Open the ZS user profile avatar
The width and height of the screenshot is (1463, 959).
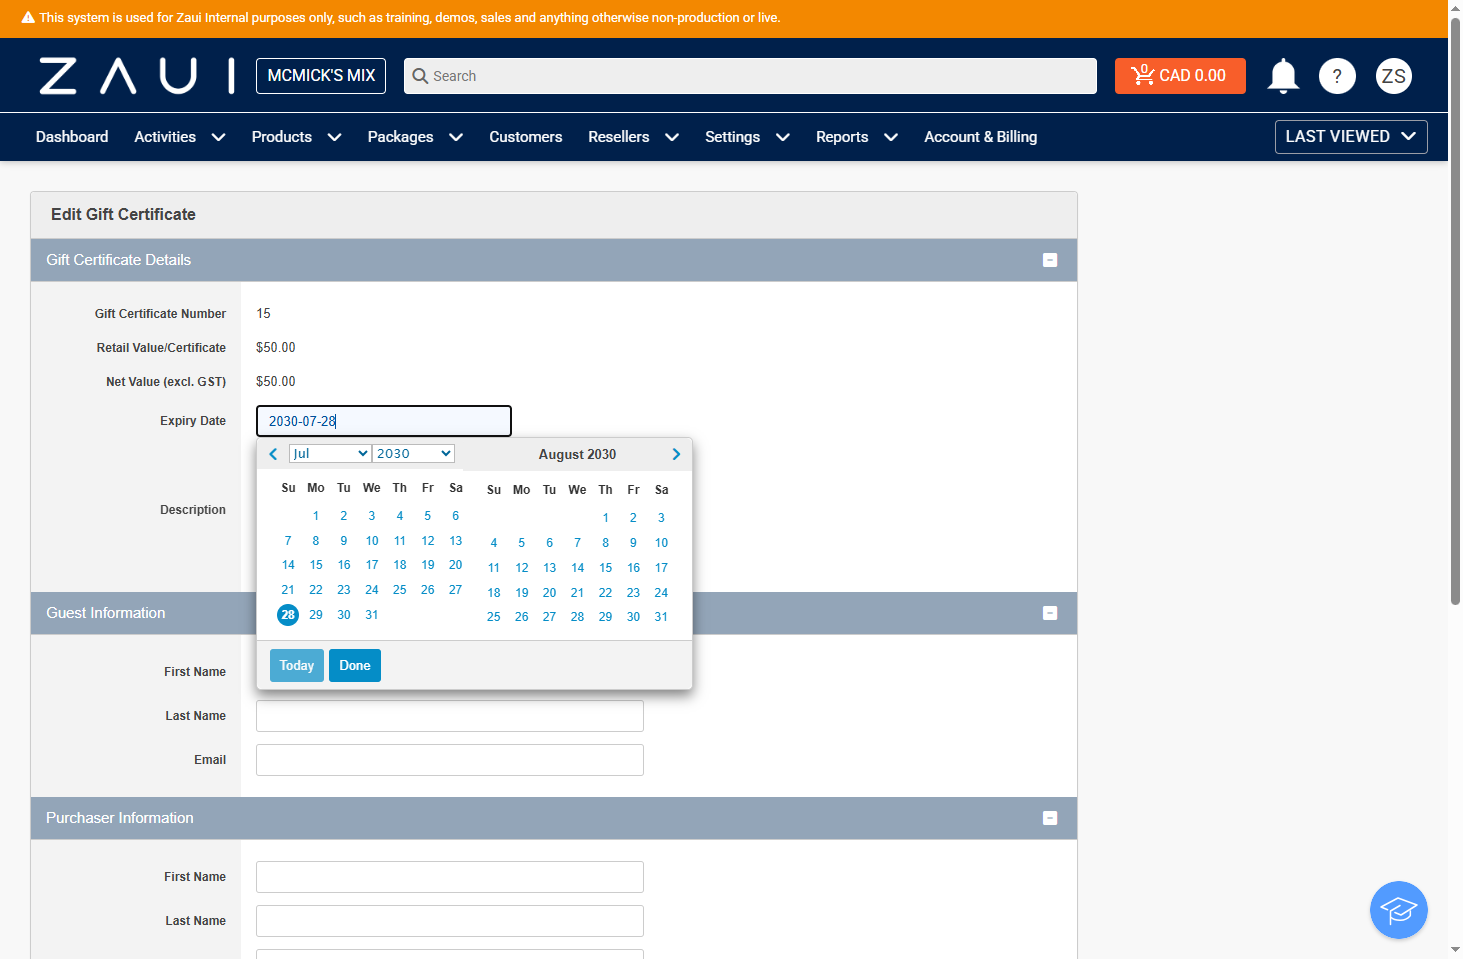(x=1394, y=76)
